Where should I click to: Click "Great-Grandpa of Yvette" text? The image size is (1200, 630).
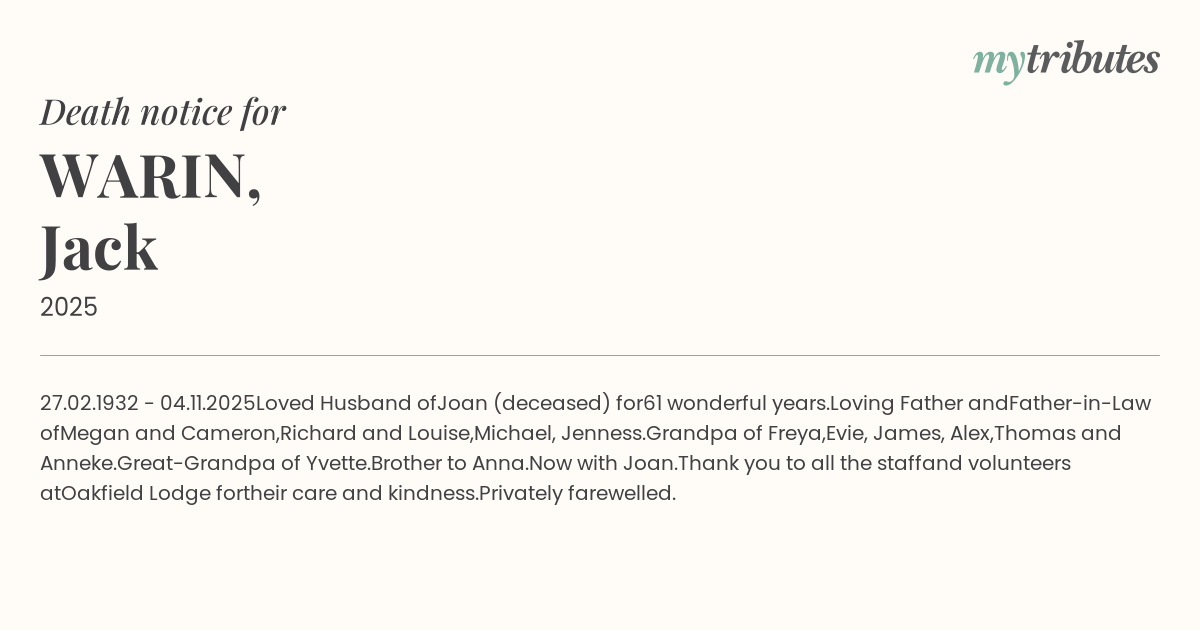[242, 463]
